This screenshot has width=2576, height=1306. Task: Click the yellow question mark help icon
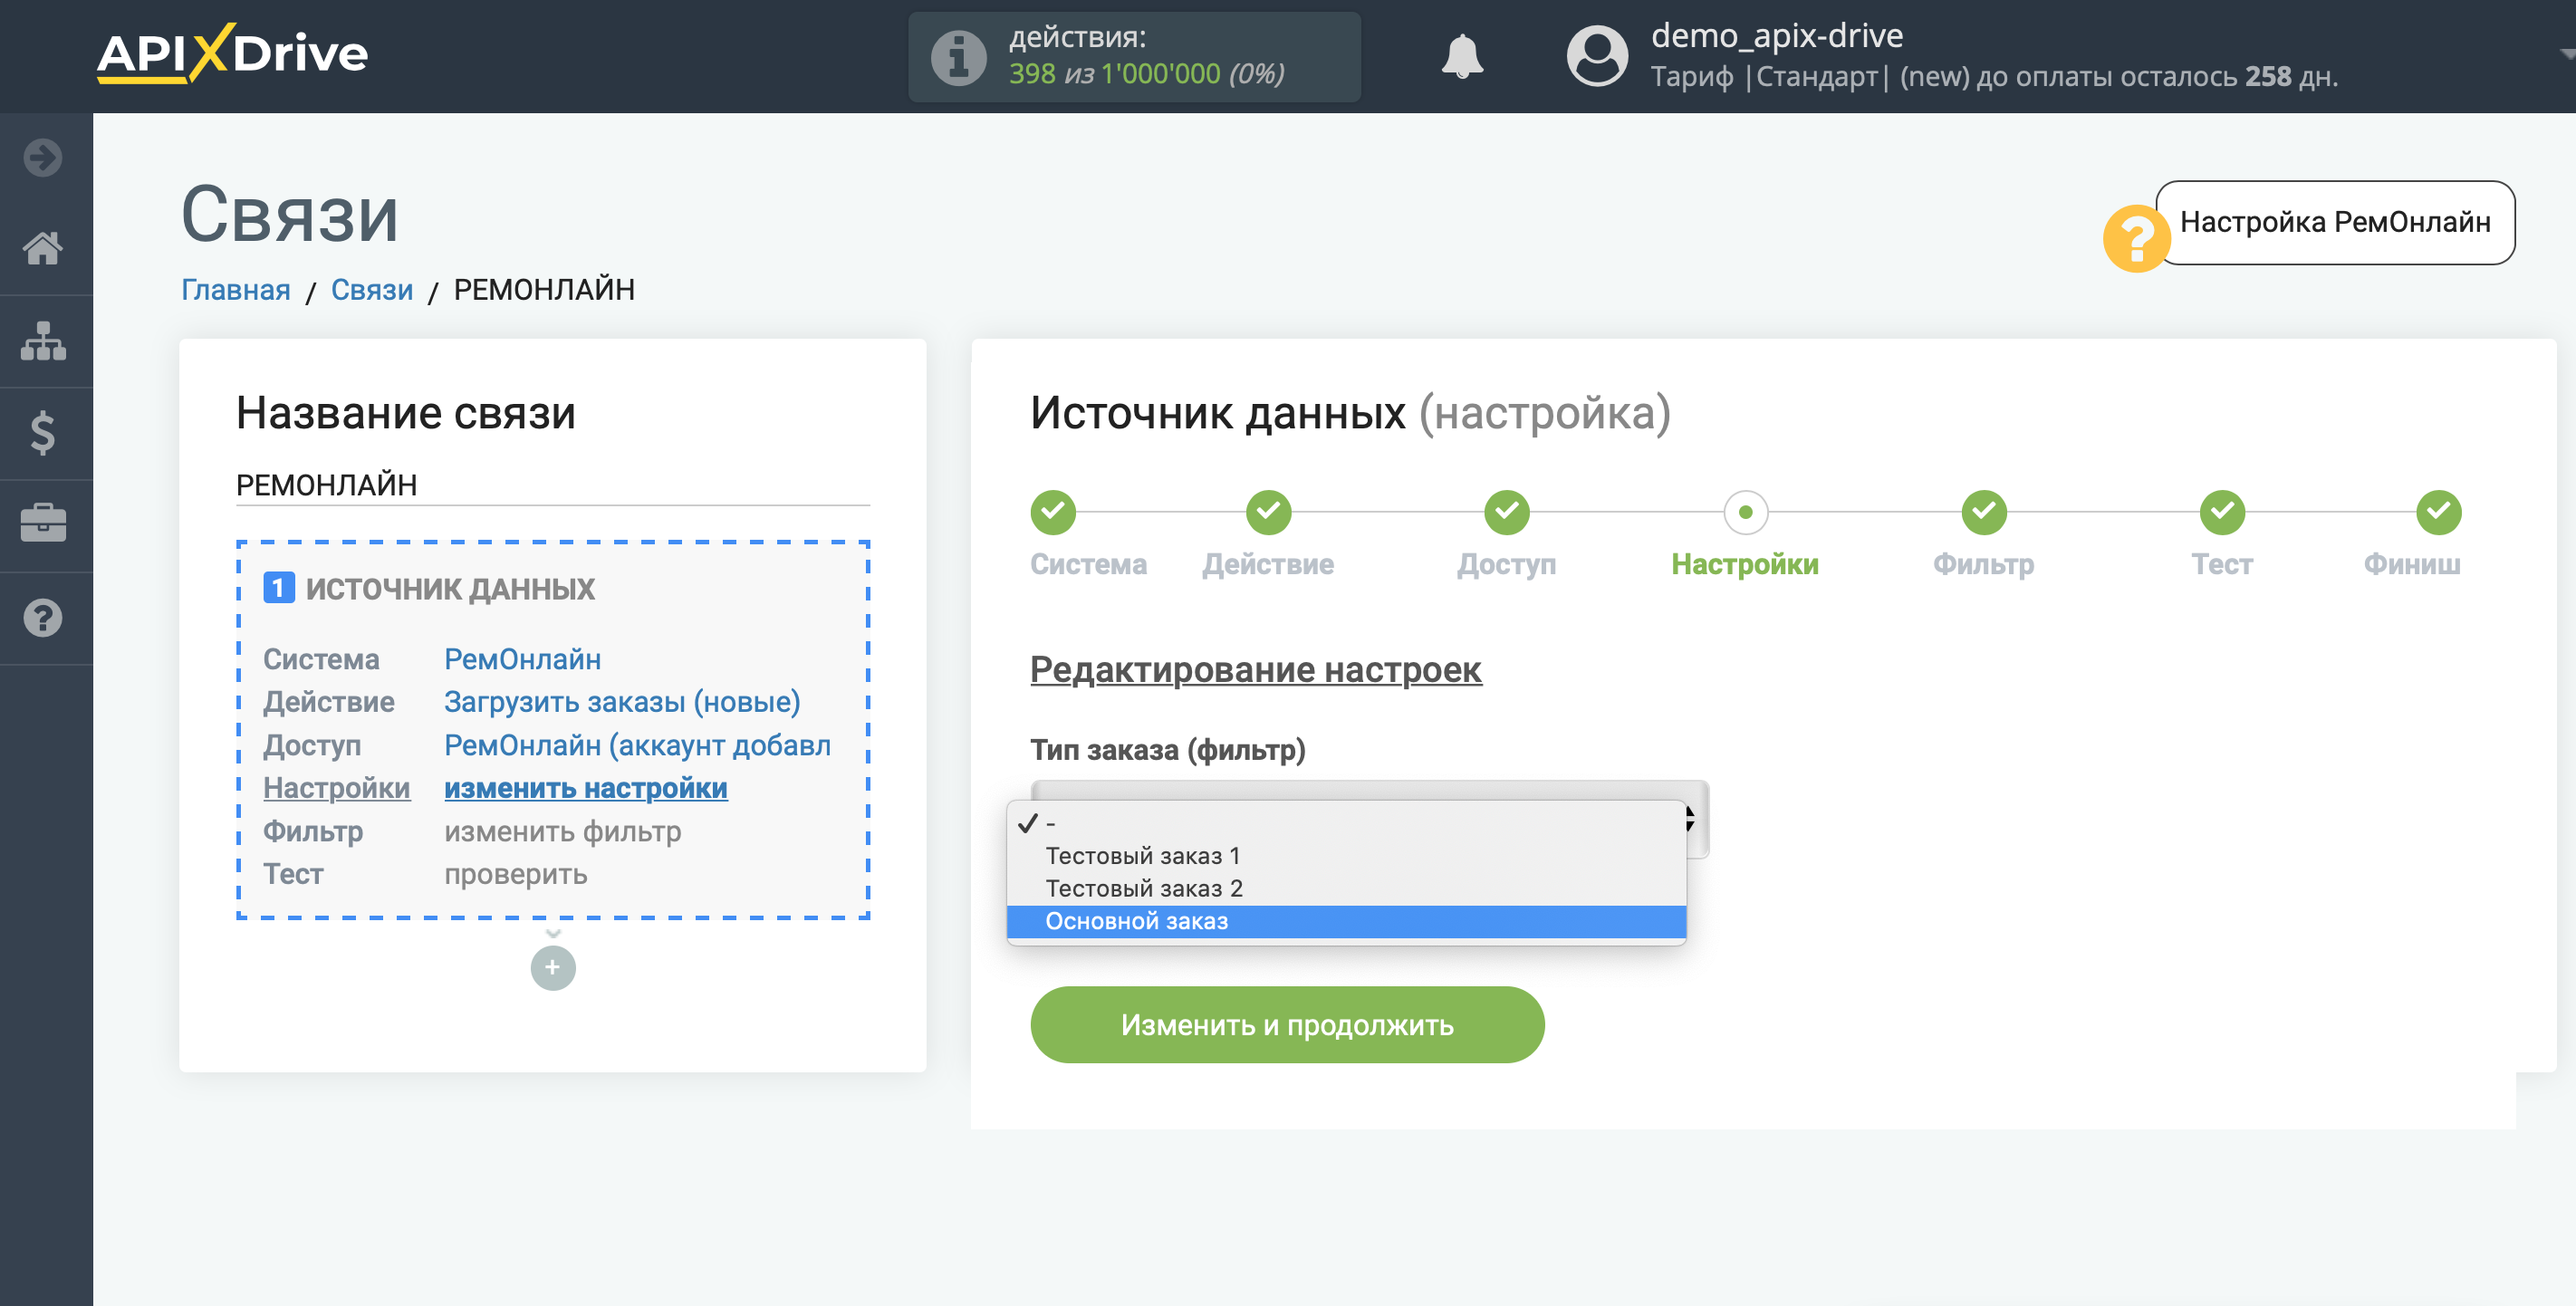coord(2136,239)
